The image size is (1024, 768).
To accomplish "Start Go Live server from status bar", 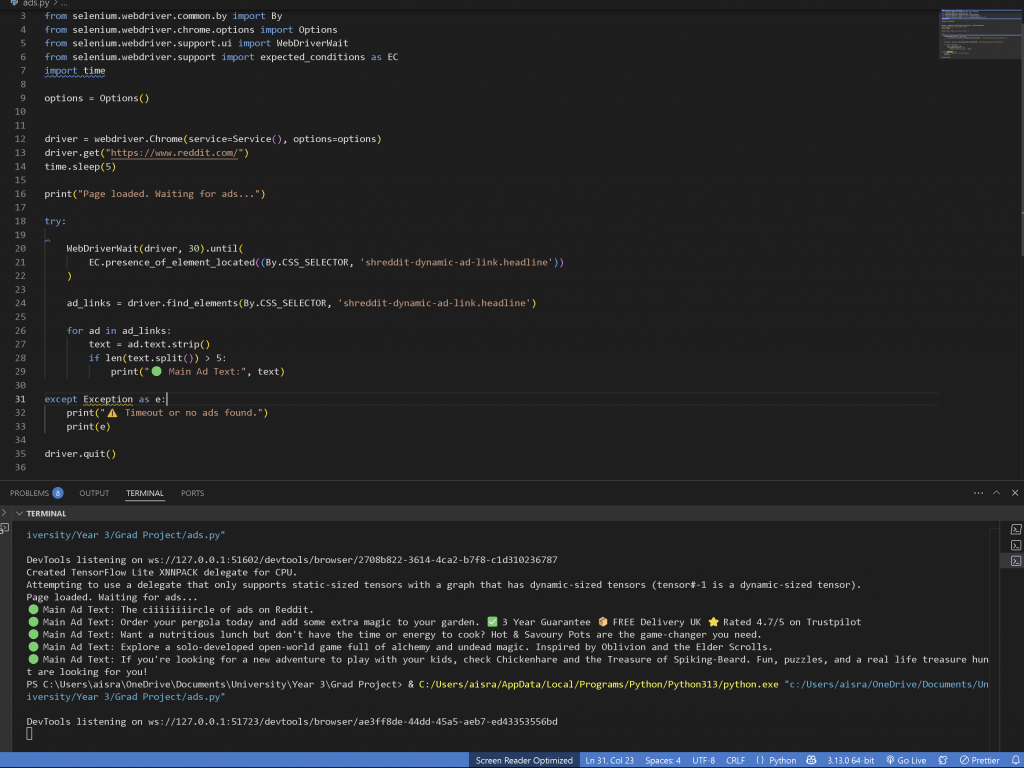I will coord(905,760).
